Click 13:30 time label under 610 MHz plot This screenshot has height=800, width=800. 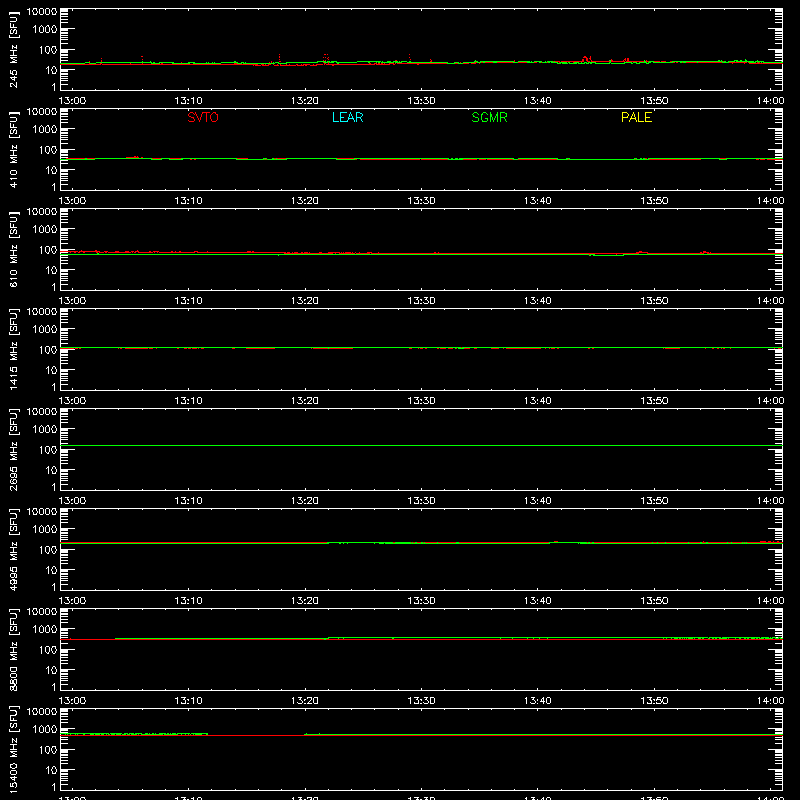[421, 301]
